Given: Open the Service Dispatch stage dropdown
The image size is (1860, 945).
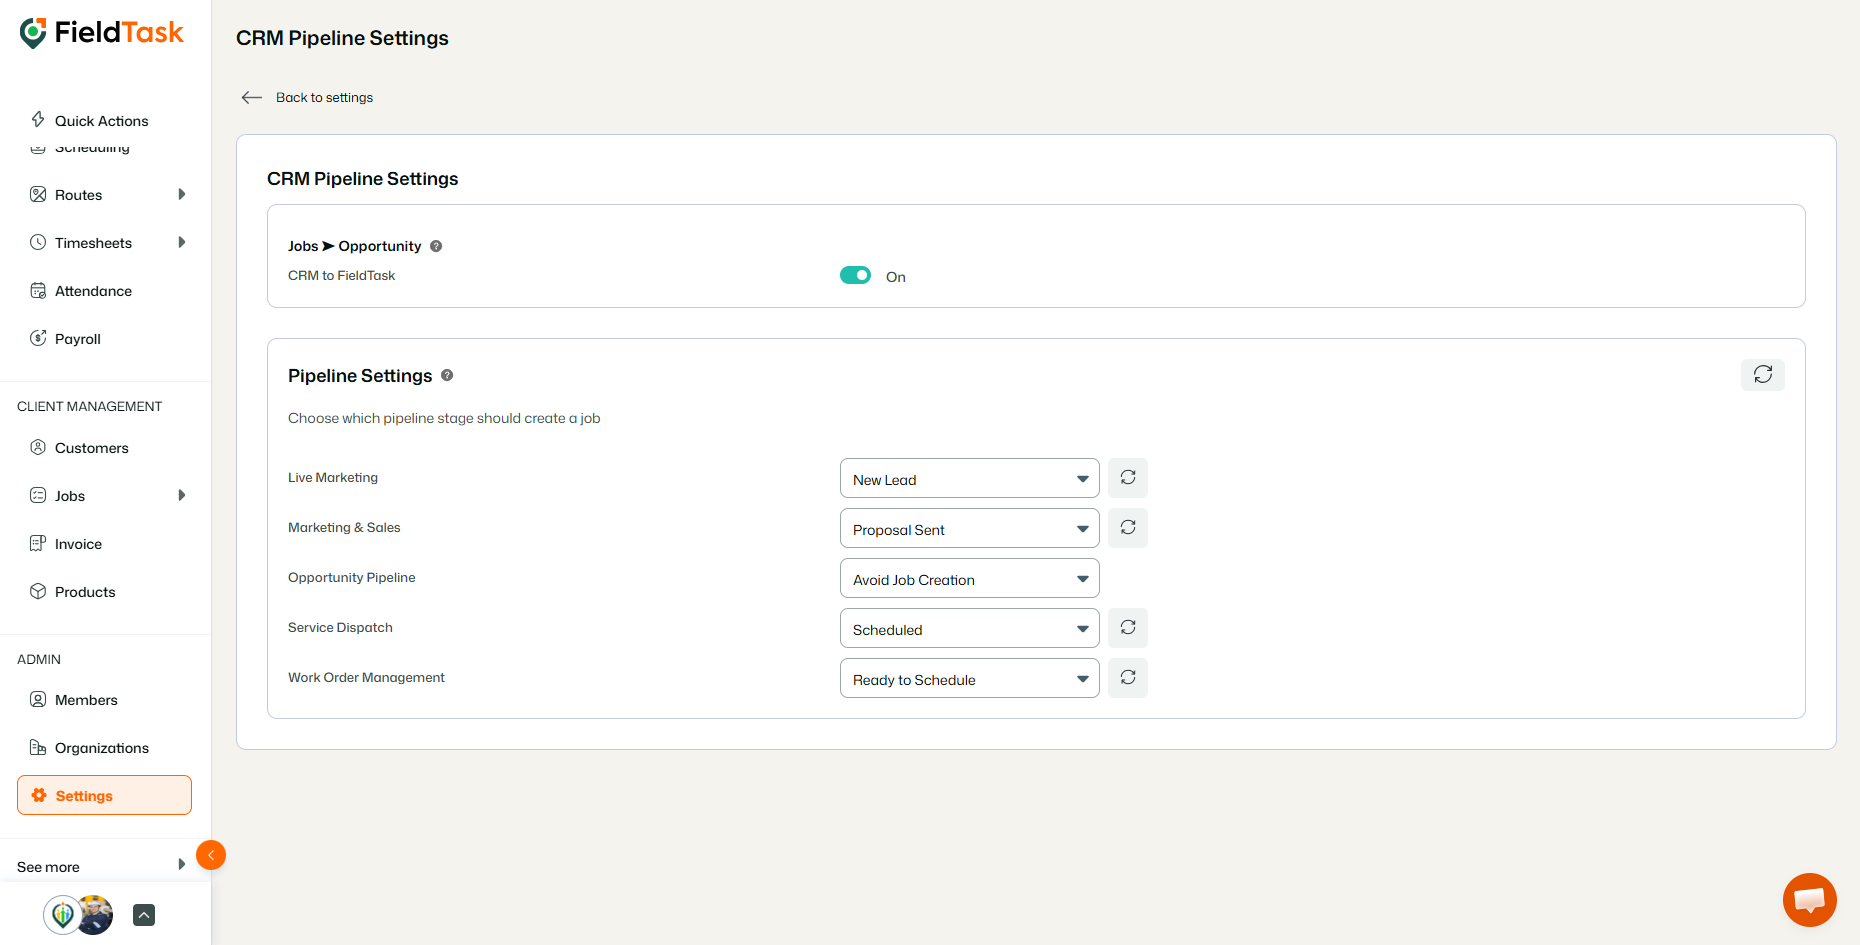Looking at the screenshot, I should (x=970, y=628).
